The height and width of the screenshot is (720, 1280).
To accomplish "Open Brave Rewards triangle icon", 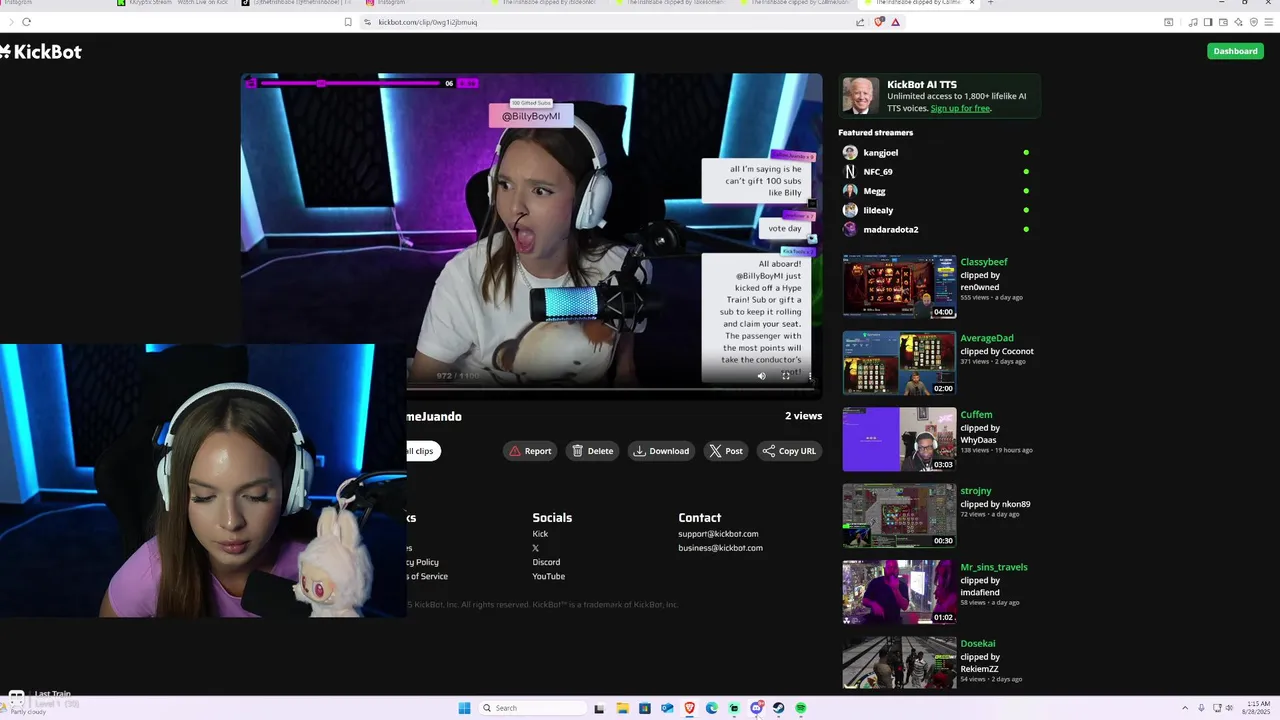I will point(895,22).
